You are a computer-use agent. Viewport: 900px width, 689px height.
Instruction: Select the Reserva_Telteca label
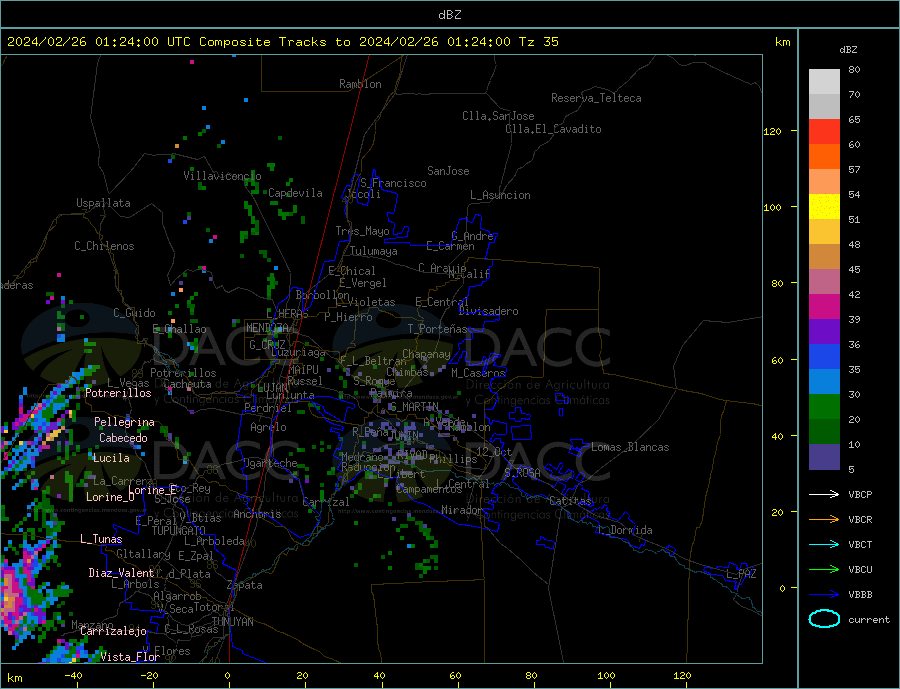(596, 98)
